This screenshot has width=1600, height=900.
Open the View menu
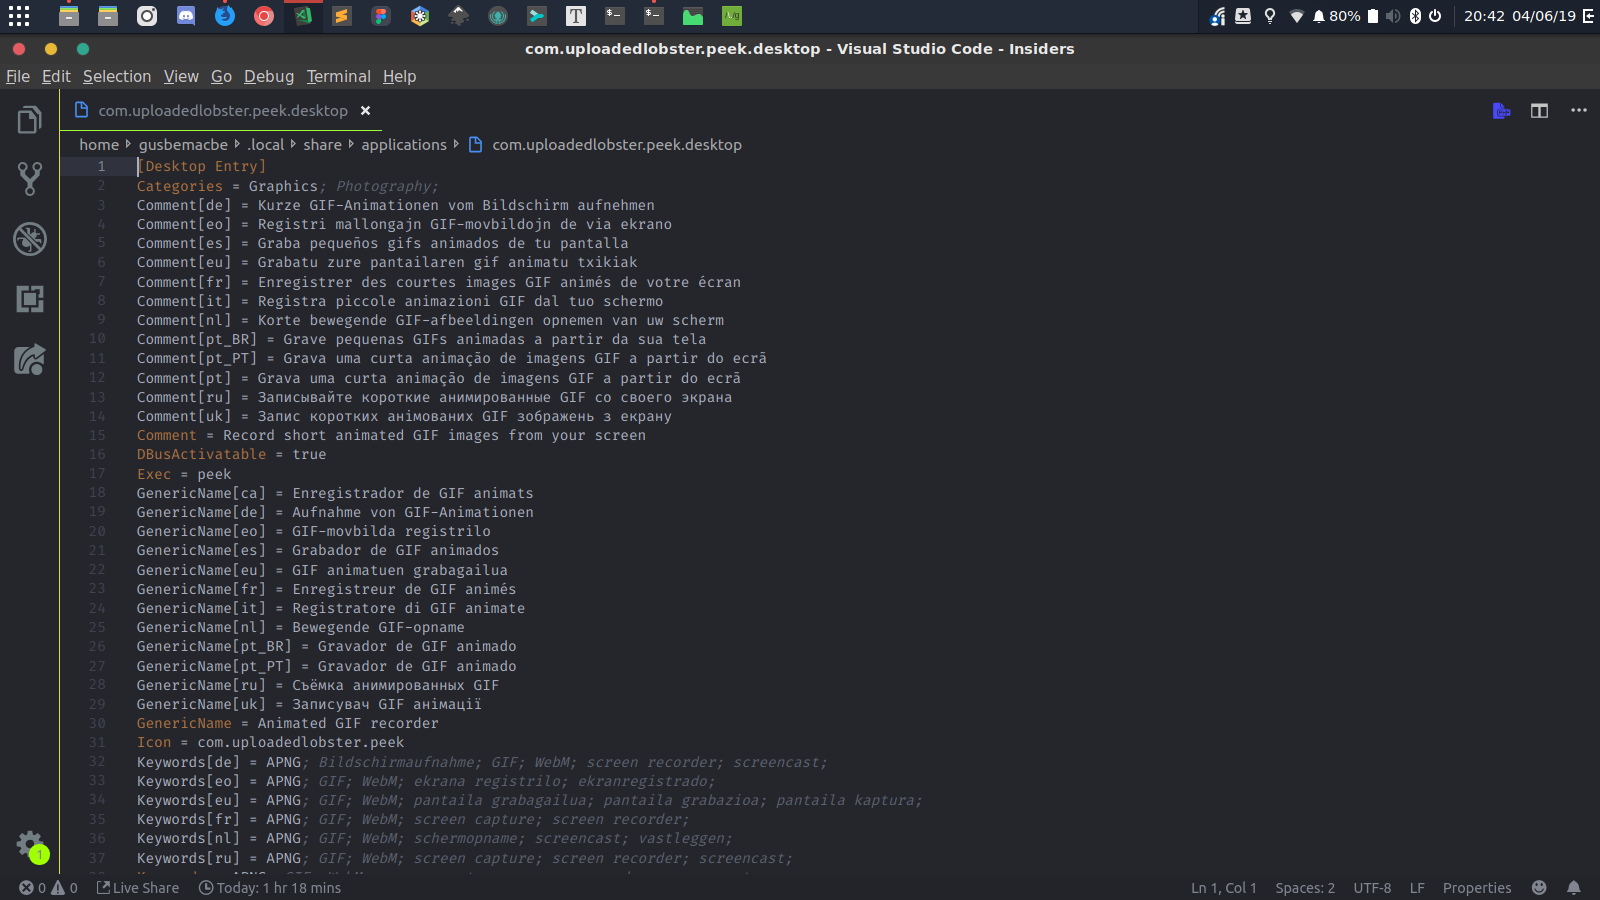coord(181,76)
